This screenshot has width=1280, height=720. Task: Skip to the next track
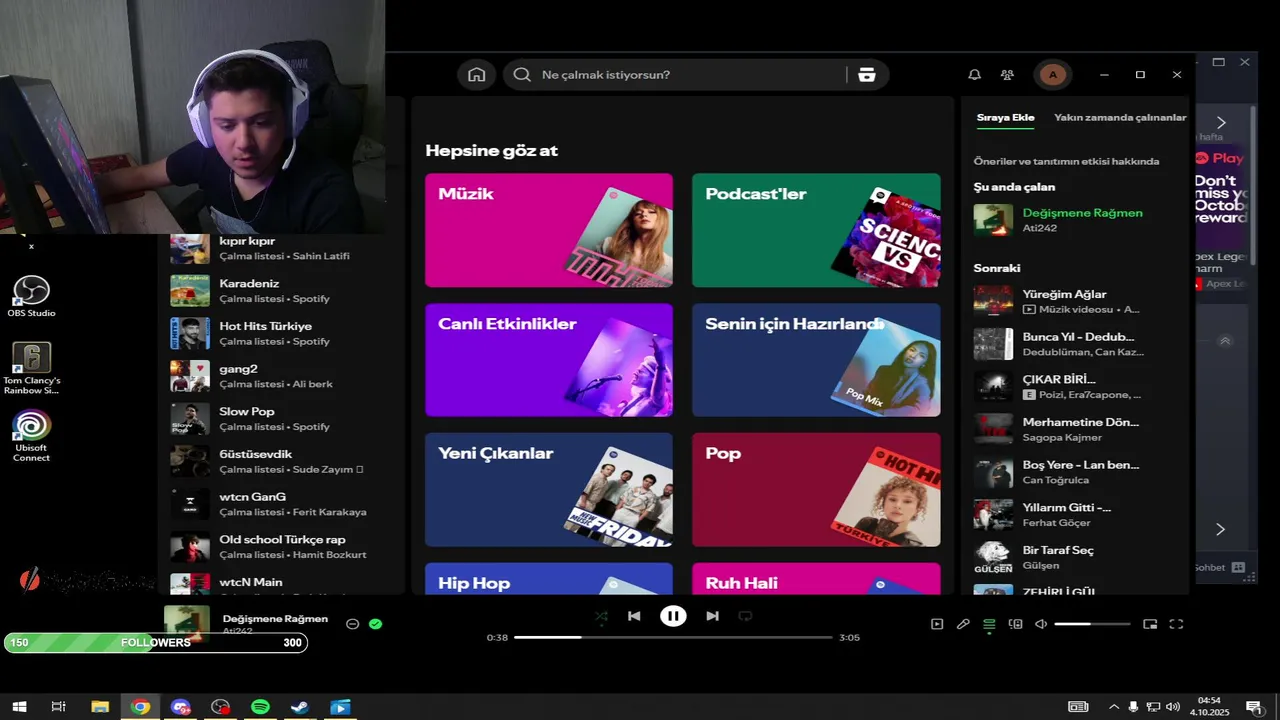[x=712, y=616]
